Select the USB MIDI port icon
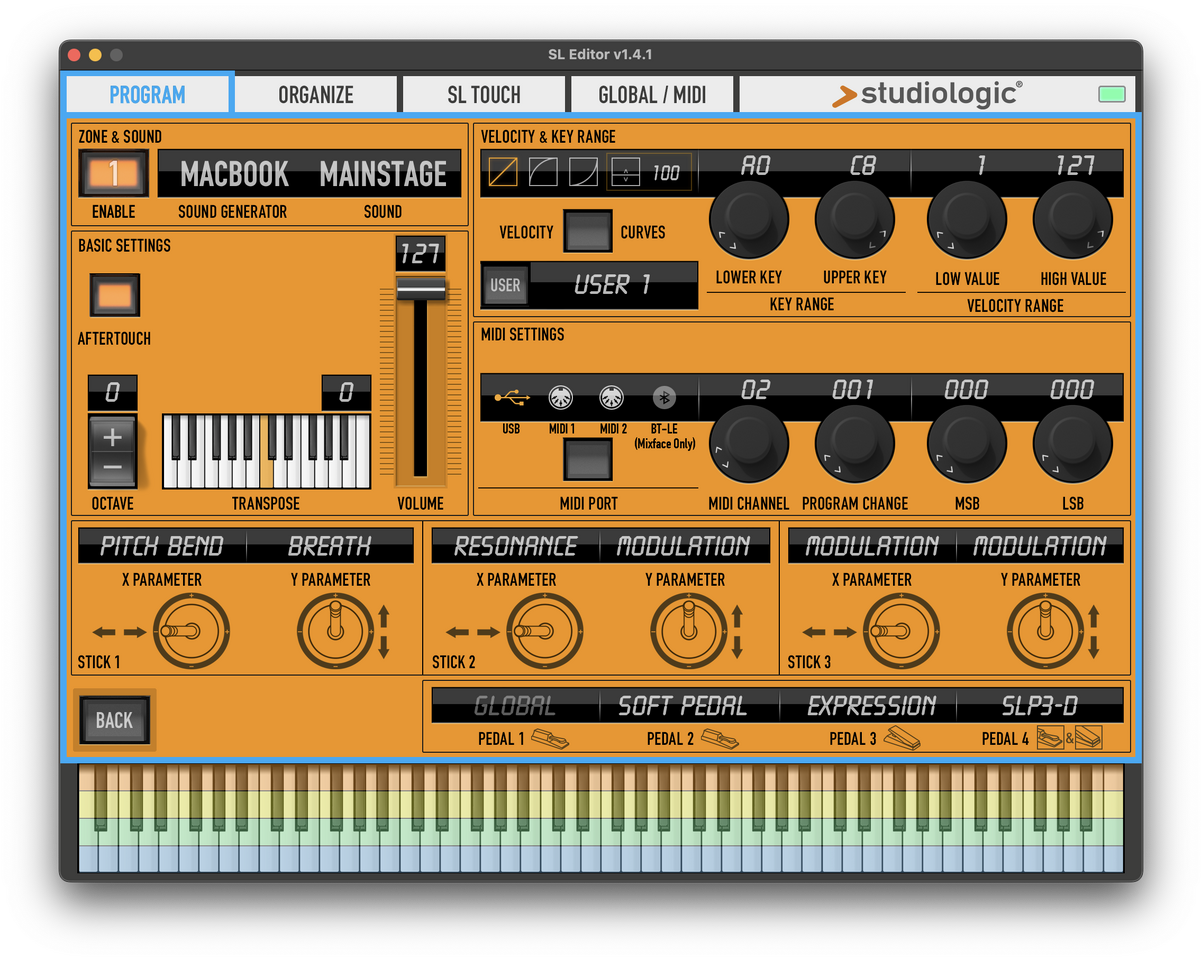This screenshot has height=960, width=1202. (511, 399)
